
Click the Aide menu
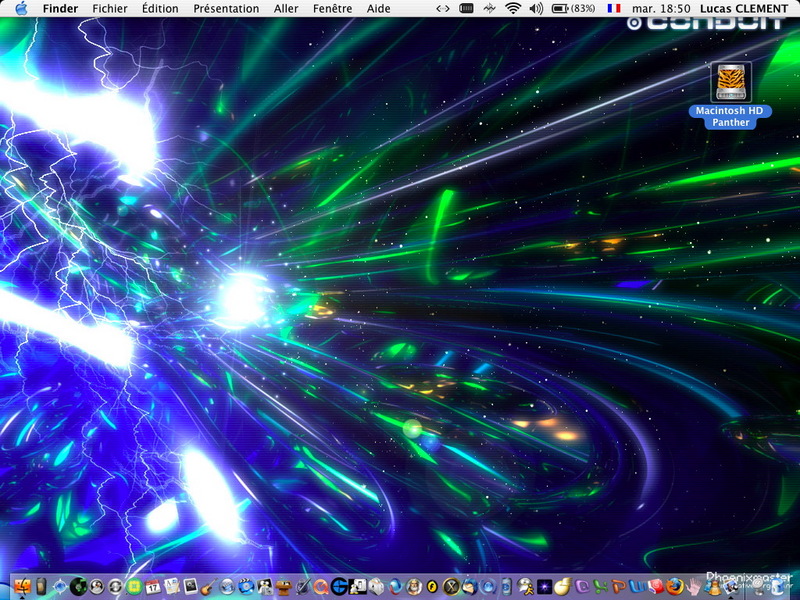click(379, 8)
